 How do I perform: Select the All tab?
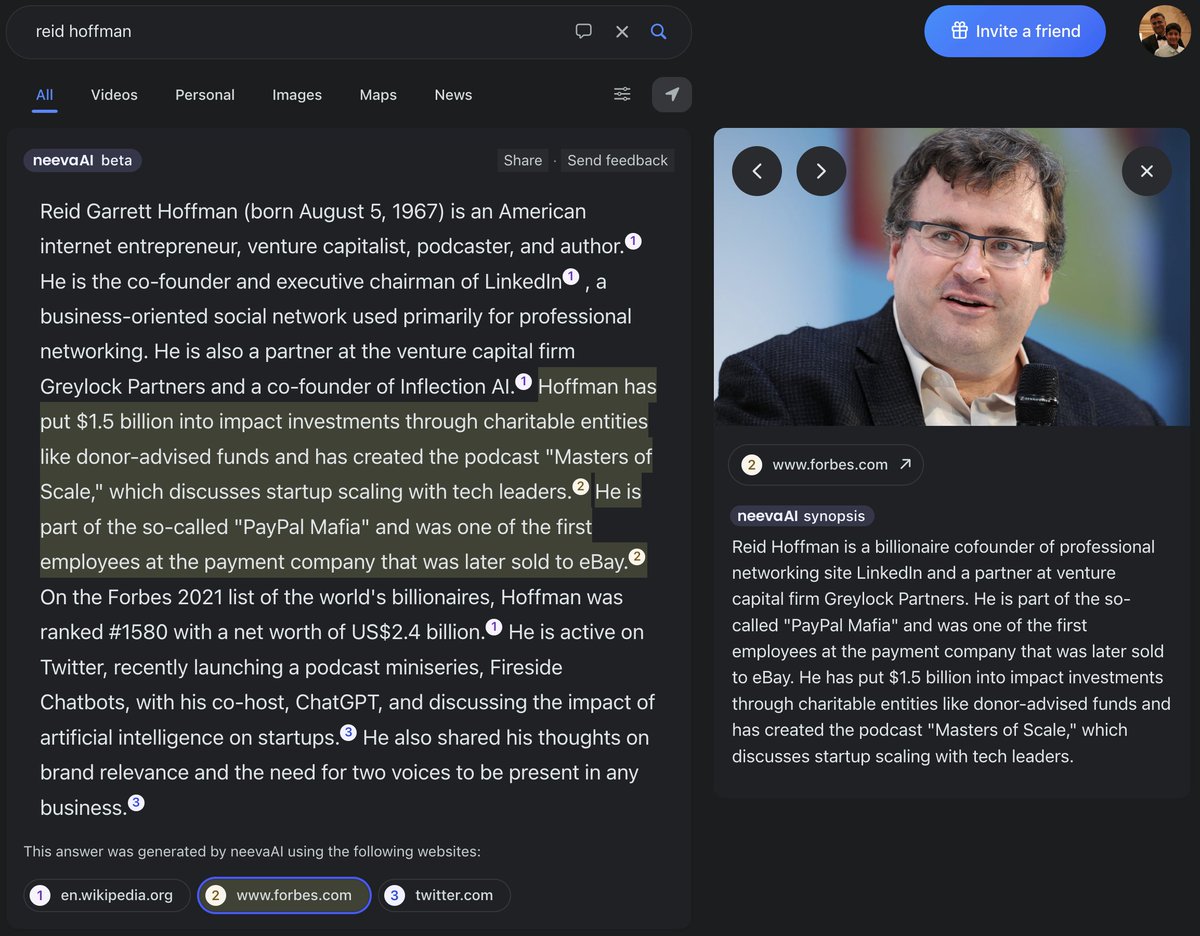click(x=44, y=95)
